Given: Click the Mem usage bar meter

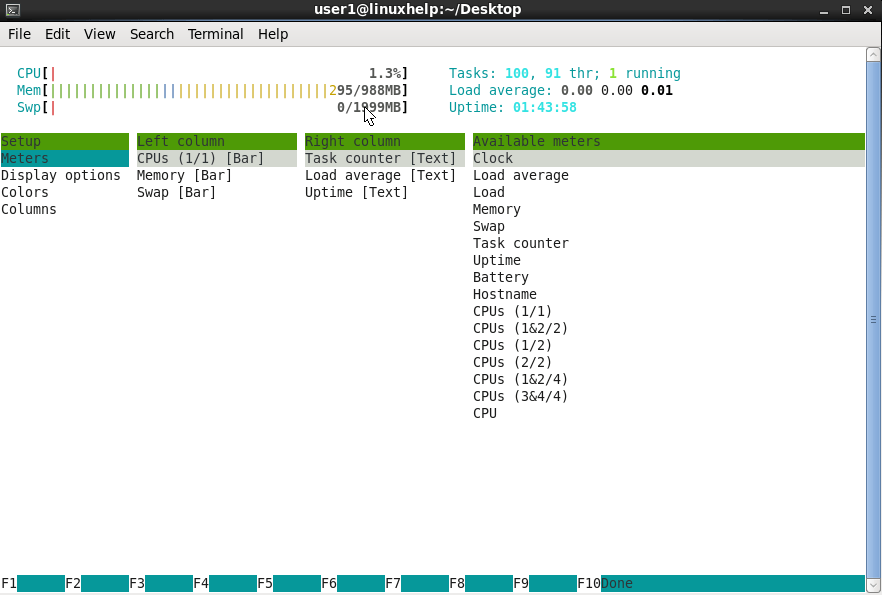Looking at the screenshot, I should (x=212, y=91).
